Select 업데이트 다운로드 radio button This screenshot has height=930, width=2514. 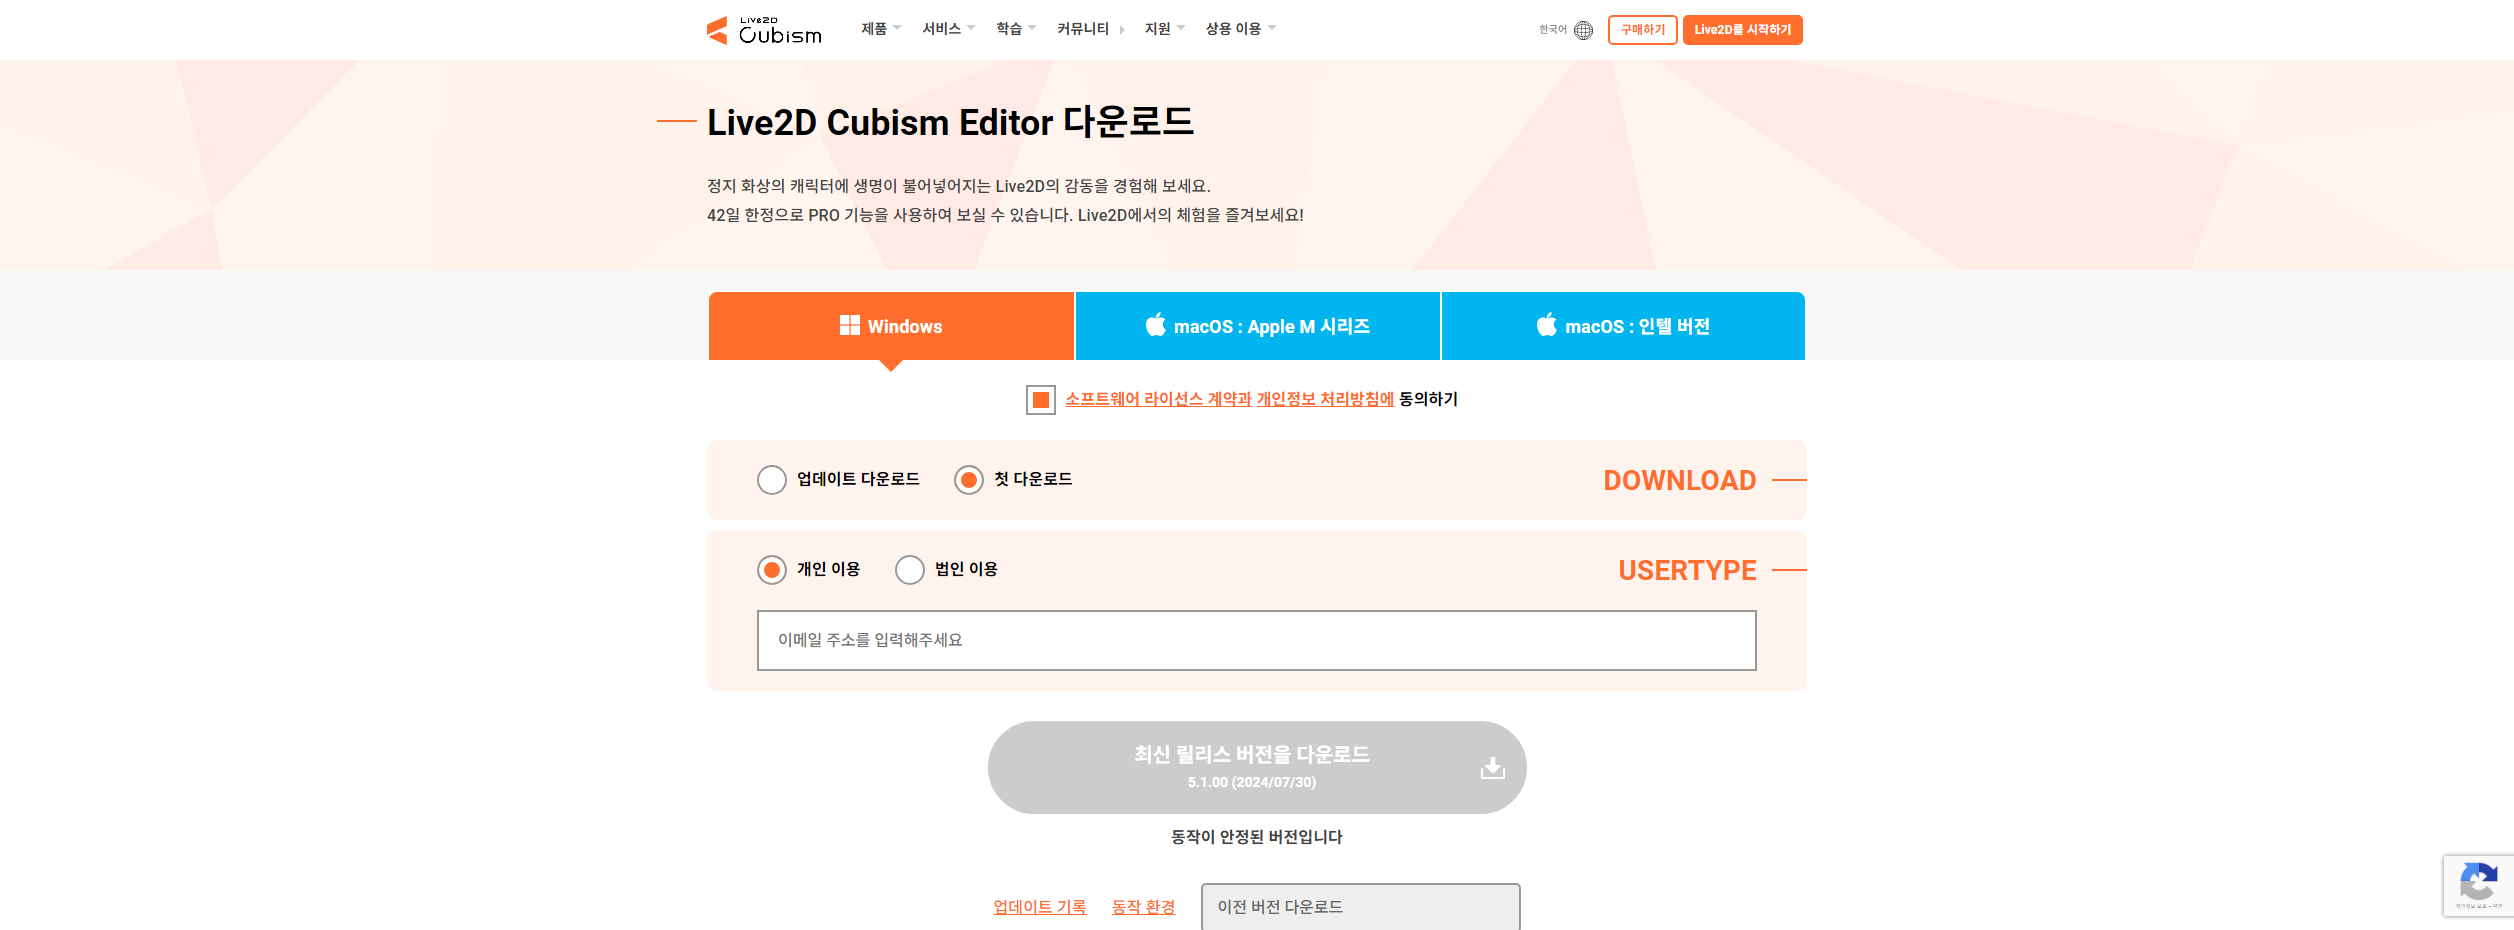tap(772, 480)
